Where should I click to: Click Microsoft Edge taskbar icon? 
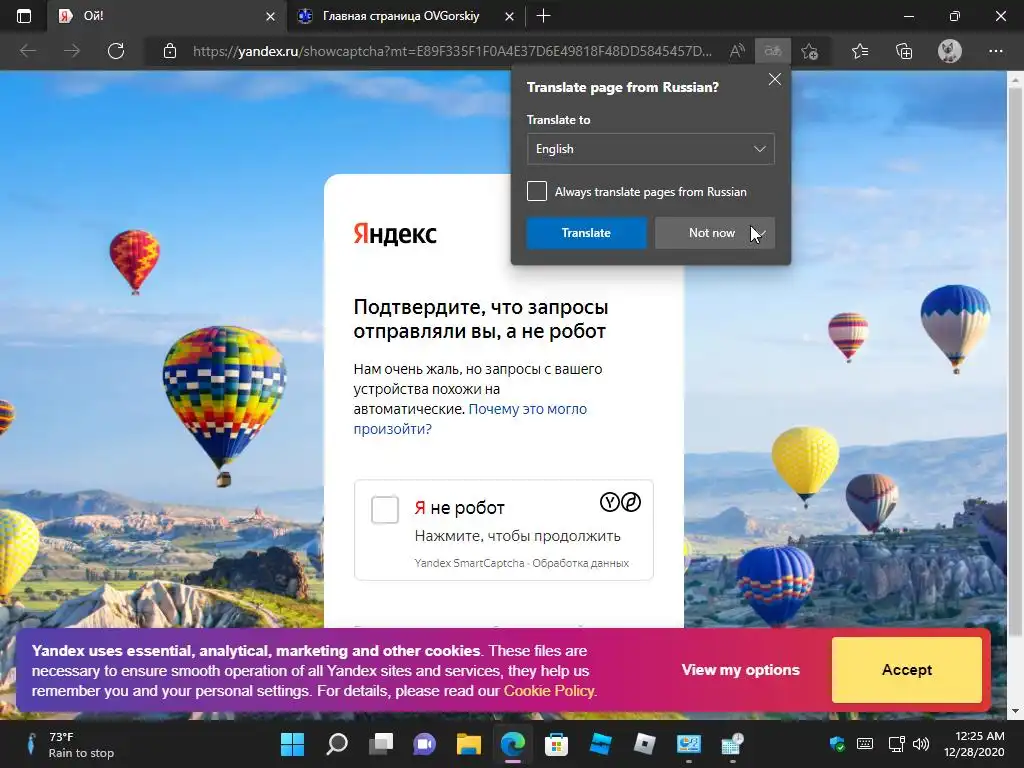pos(513,744)
